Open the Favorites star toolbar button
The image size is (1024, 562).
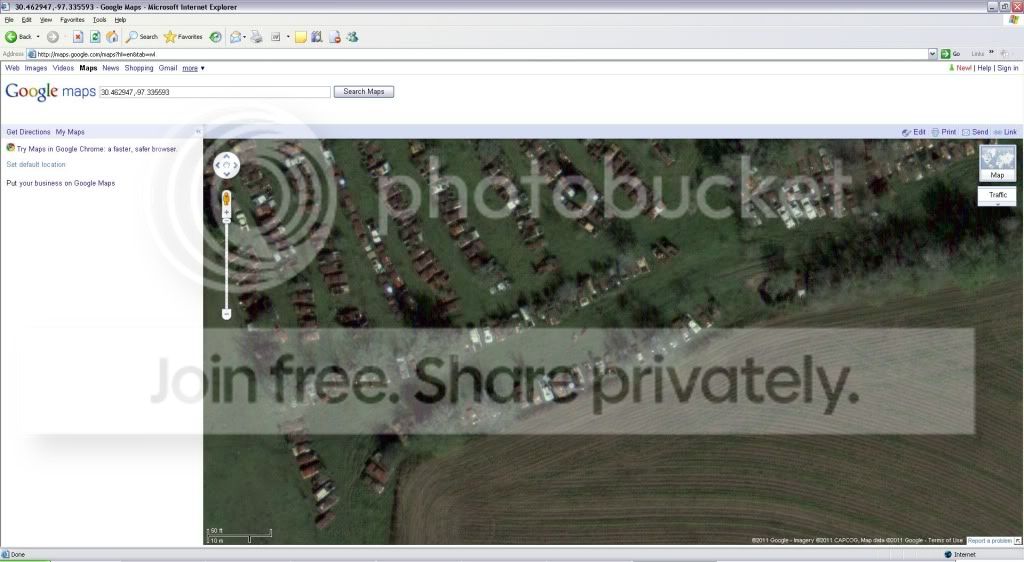tap(184, 37)
